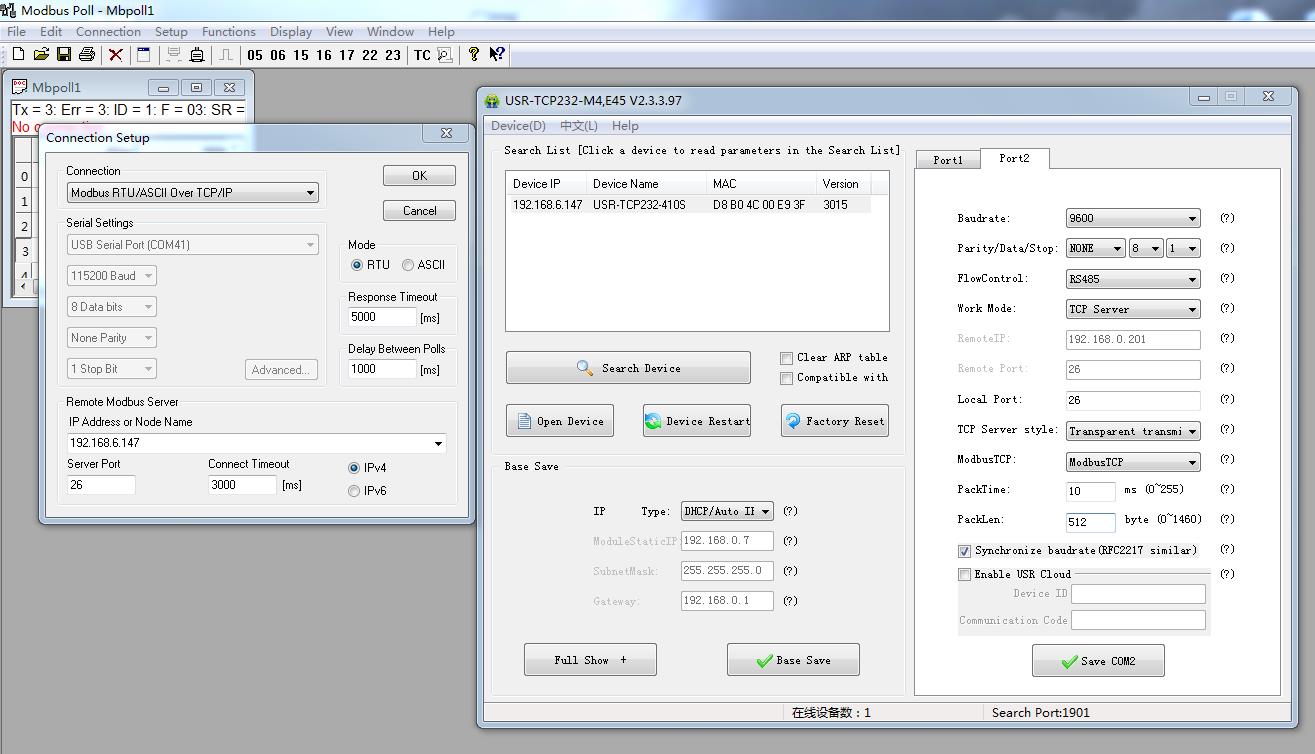This screenshot has width=1315, height=754.
Task: Click Cancel in Connection Setup
Action: [x=419, y=210]
